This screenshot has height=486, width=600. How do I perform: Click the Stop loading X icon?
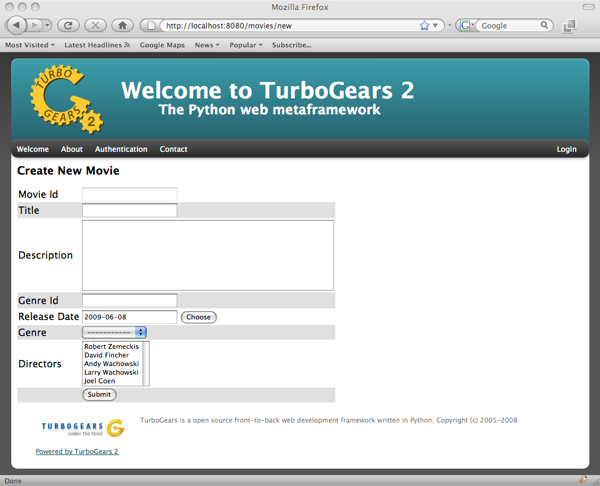pos(95,26)
